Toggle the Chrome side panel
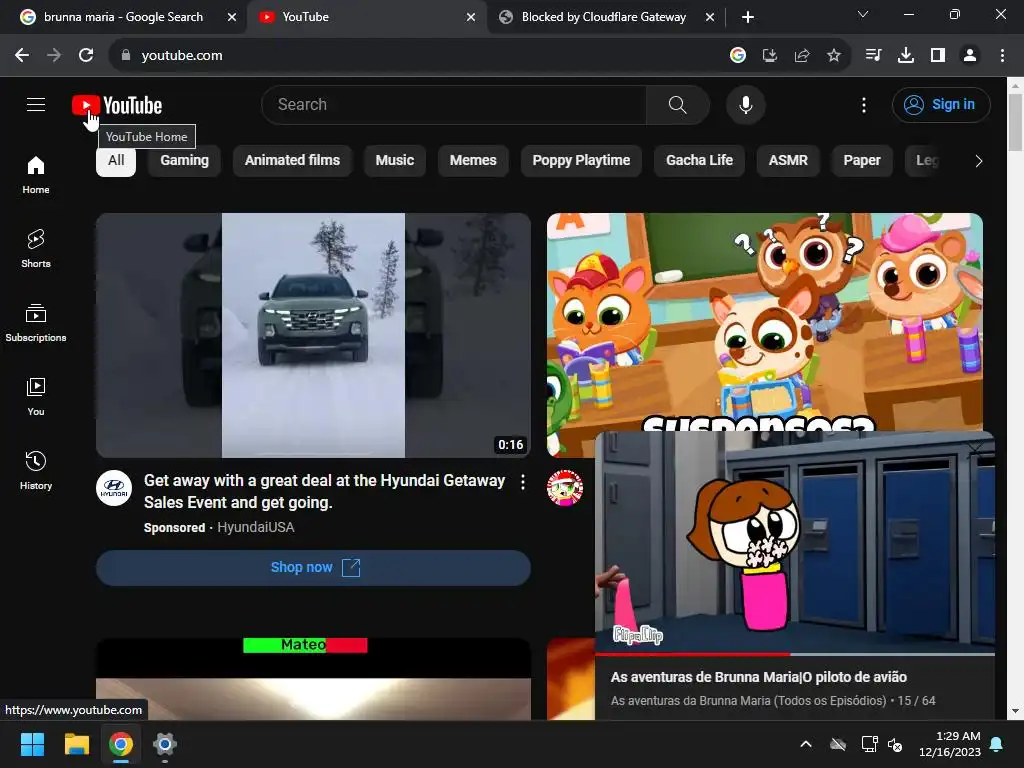 (938, 56)
